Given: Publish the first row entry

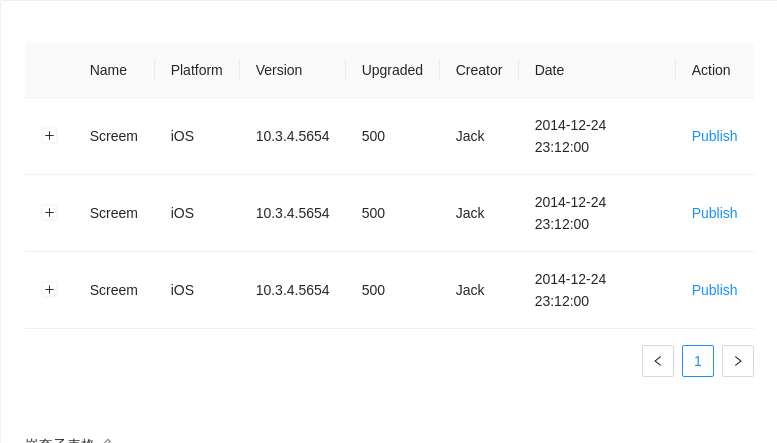Looking at the screenshot, I should (714, 136).
